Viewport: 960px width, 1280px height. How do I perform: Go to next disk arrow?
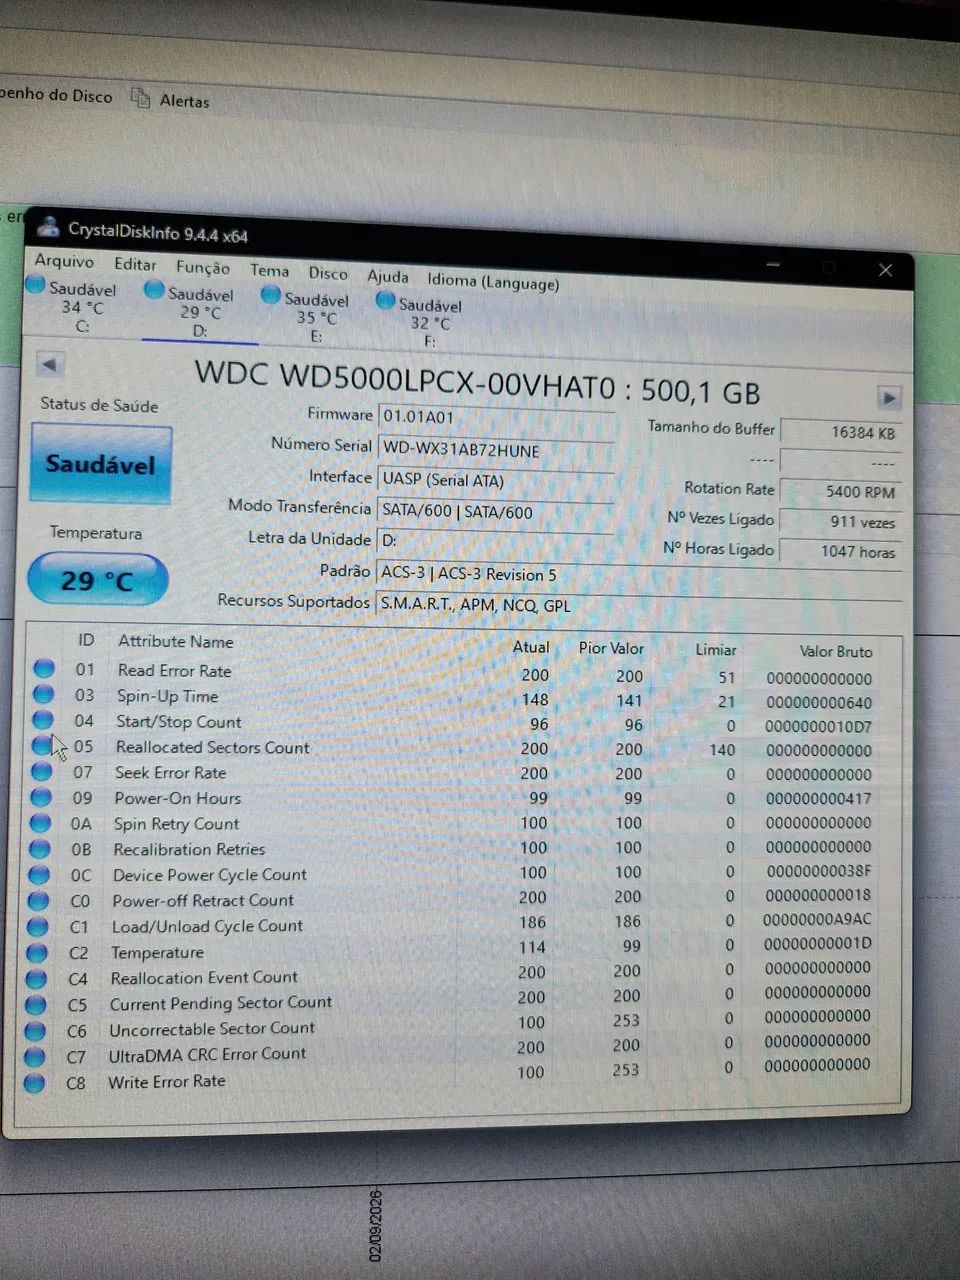pos(888,398)
